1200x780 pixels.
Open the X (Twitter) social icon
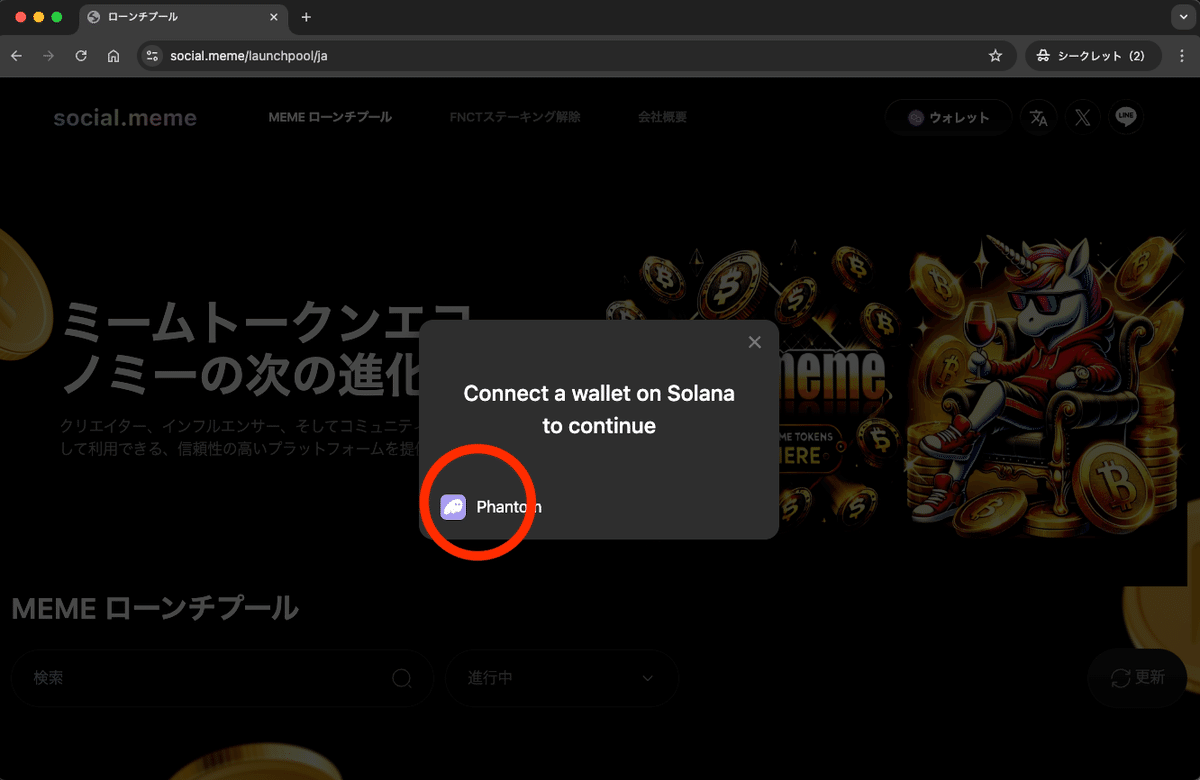(1082, 117)
